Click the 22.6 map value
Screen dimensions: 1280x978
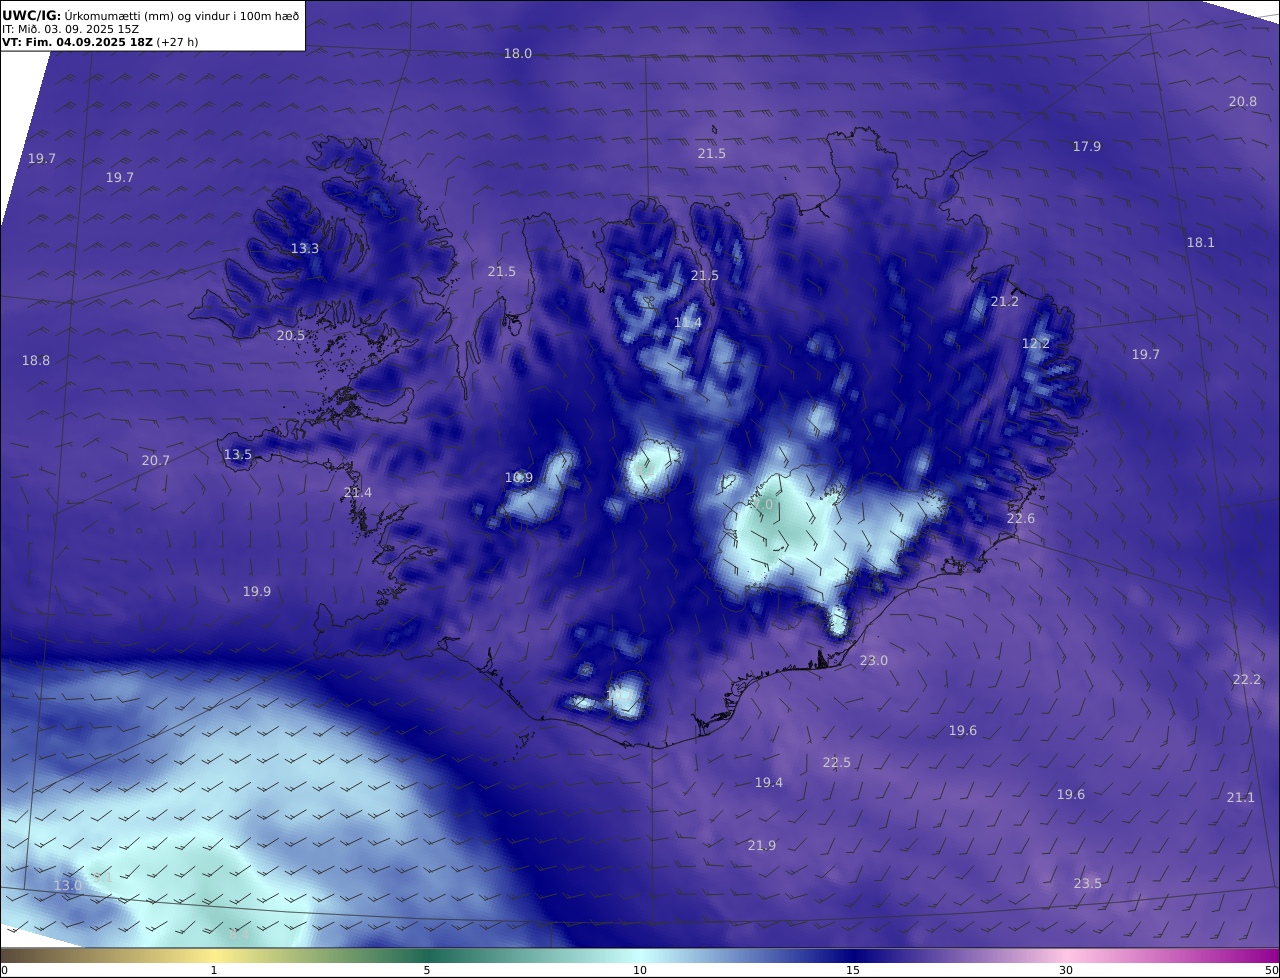(x=1021, y=519)
